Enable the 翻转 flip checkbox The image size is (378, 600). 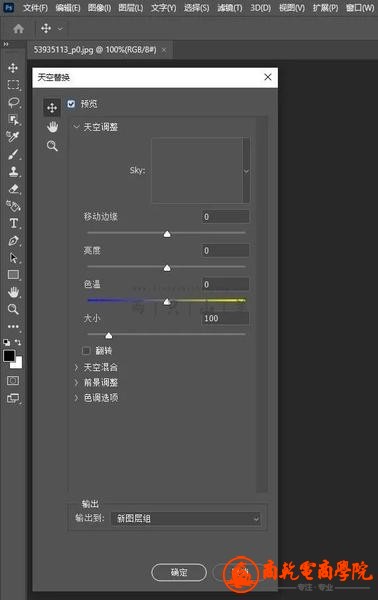86,351
